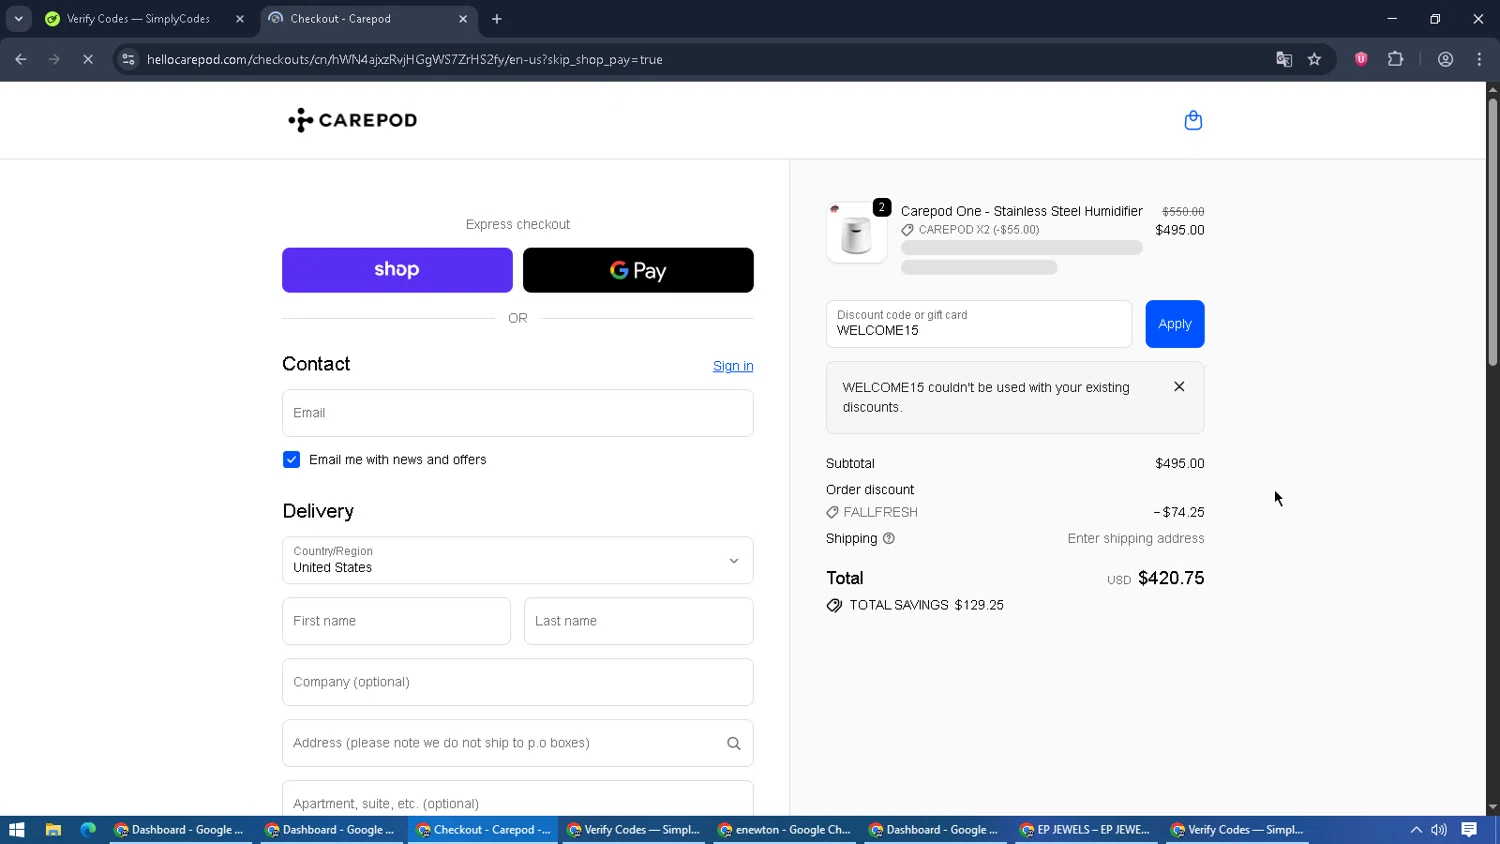
Task: Open the Checkout - Carepod taskbar window
Action: click(x=483, y=830)
